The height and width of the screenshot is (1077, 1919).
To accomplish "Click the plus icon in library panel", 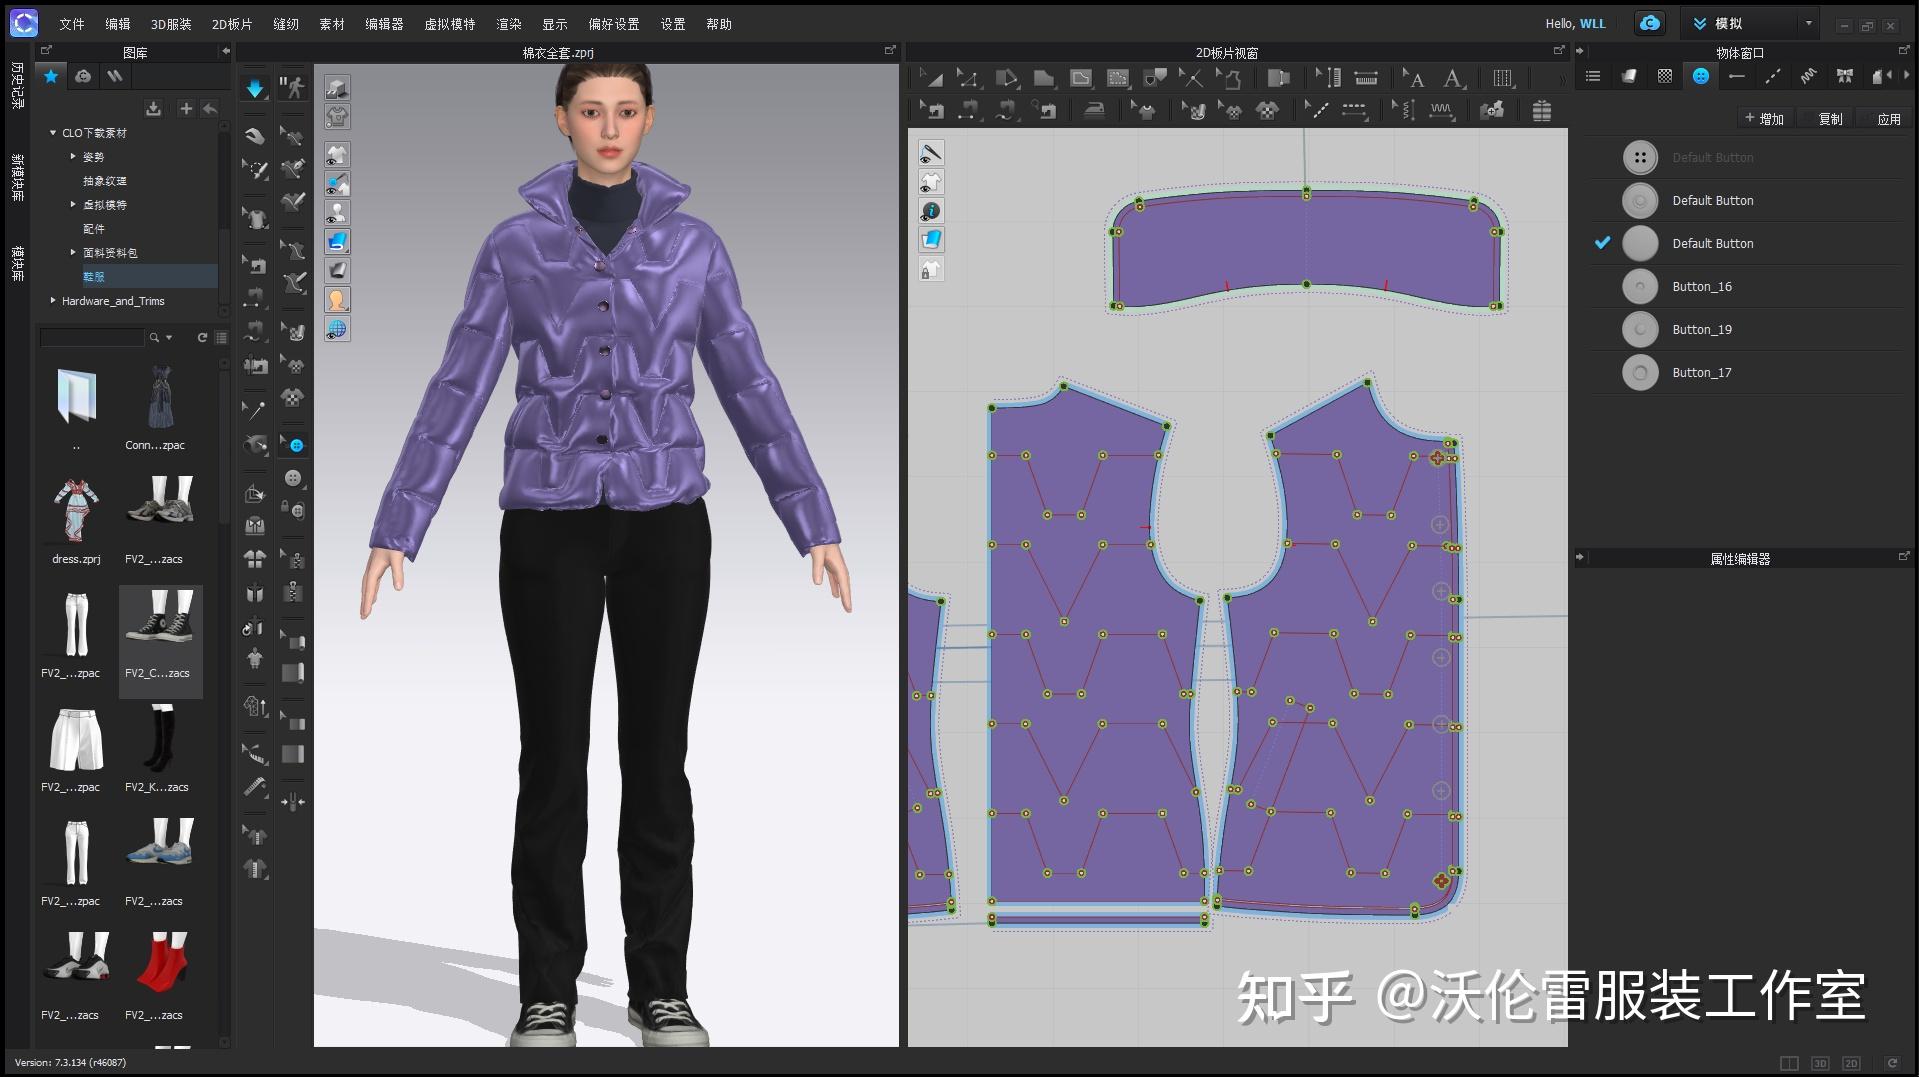I will (185, 108).
